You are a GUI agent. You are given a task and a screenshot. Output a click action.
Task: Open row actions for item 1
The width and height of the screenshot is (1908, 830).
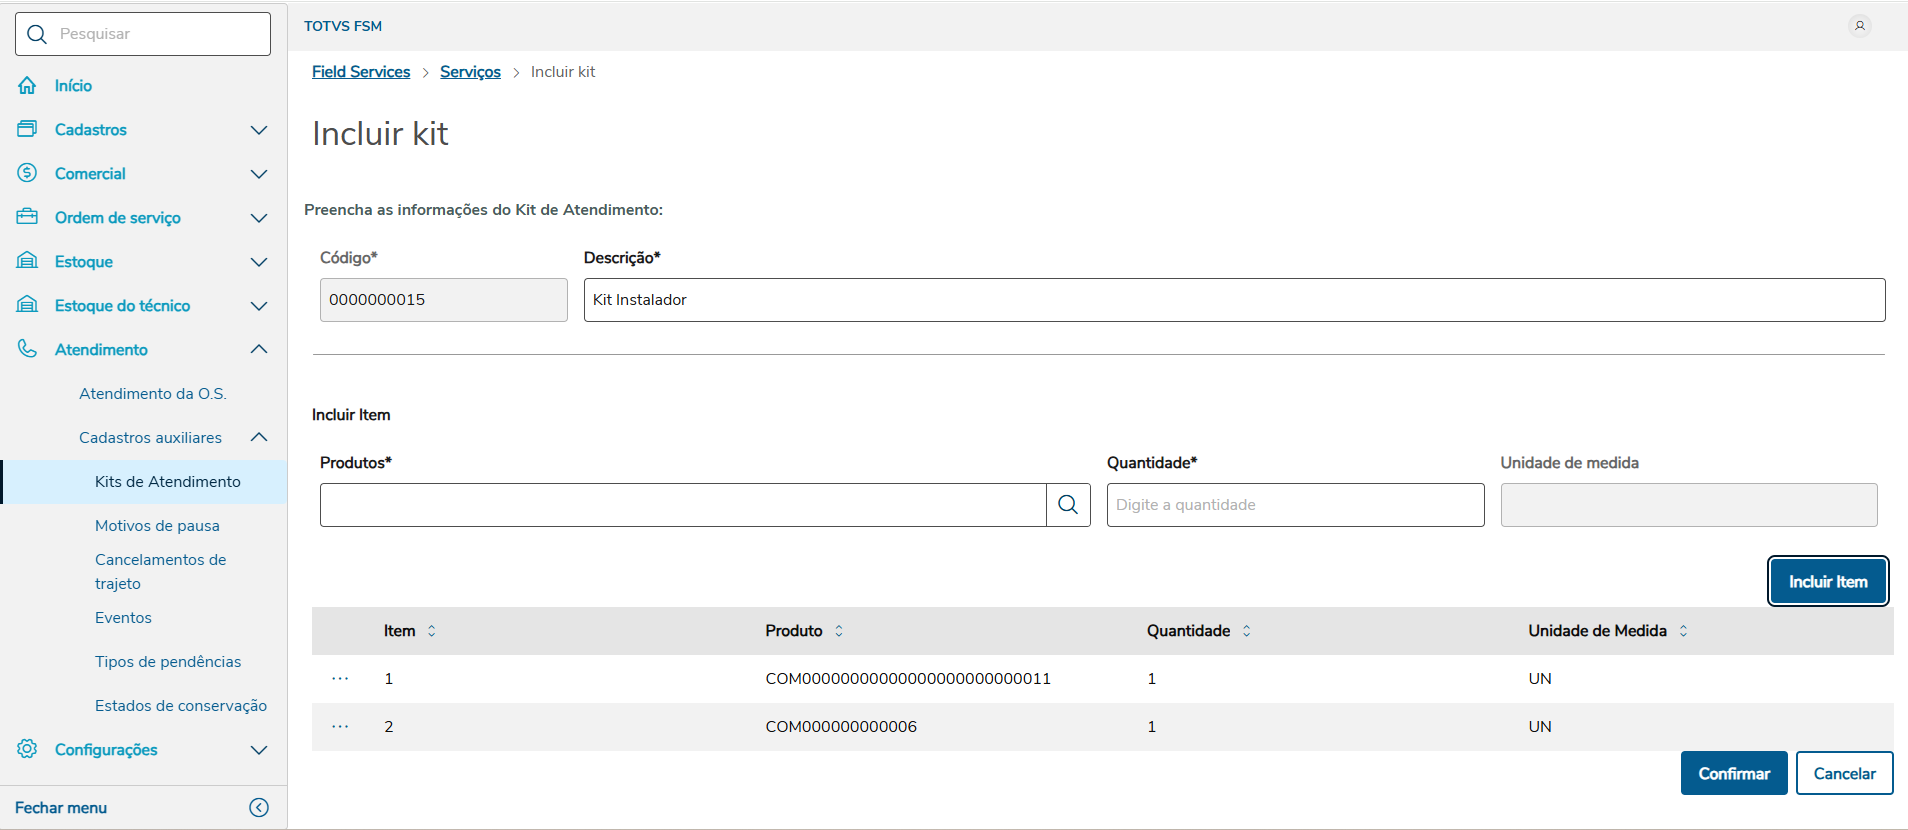click(x=340, y=679)
